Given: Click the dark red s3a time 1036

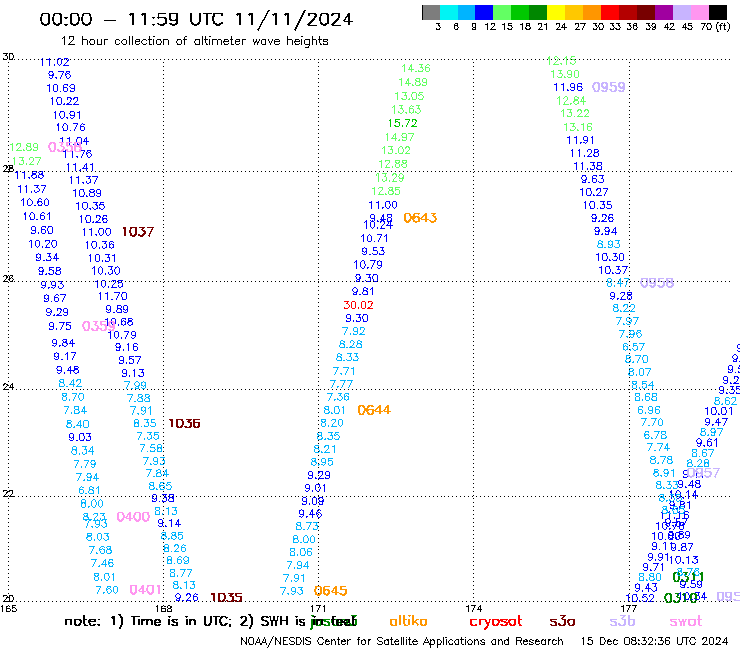Looking at the screenshot, I should (184, 423).
